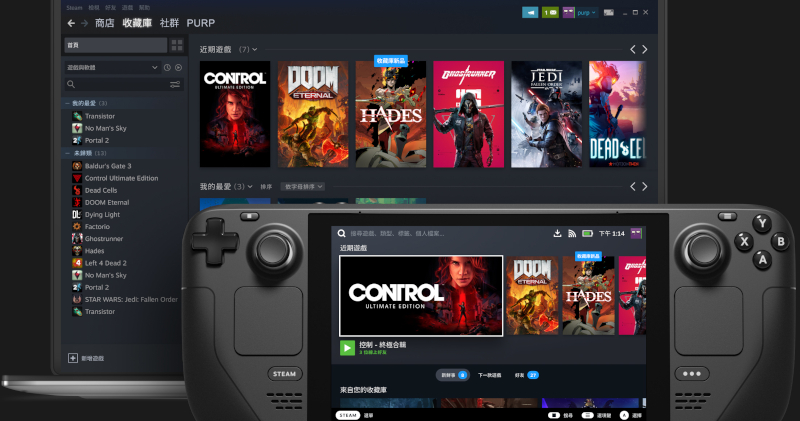Select Dying Light in the sidebar list
Screen dimensions: 800x421
[103, 215]
